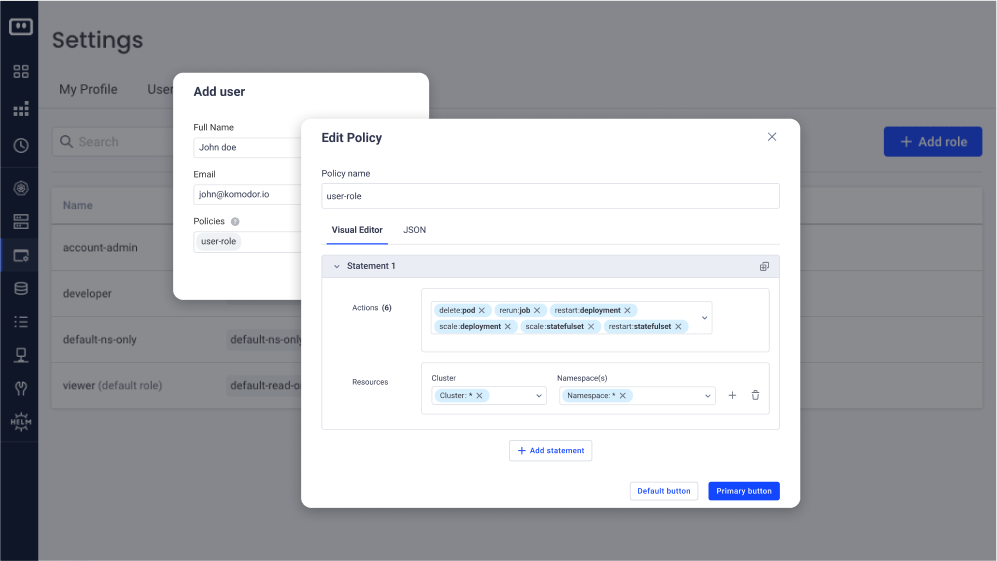Screen dimensions: 997x561
Task: Click the search magnifier icon
Action: coord(66,141)
